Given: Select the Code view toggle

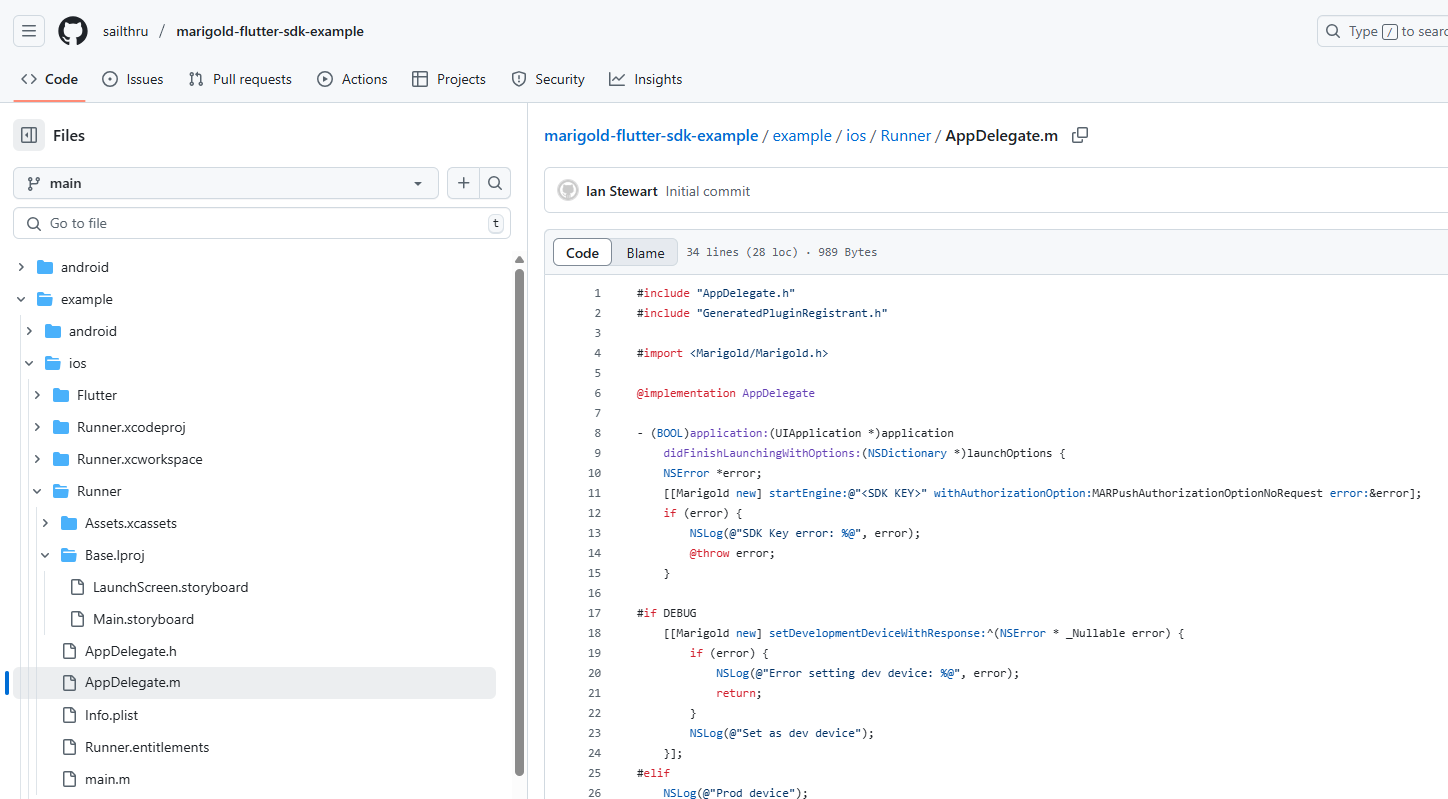Looking at the screenshot, I should click(x=582, y=253).
